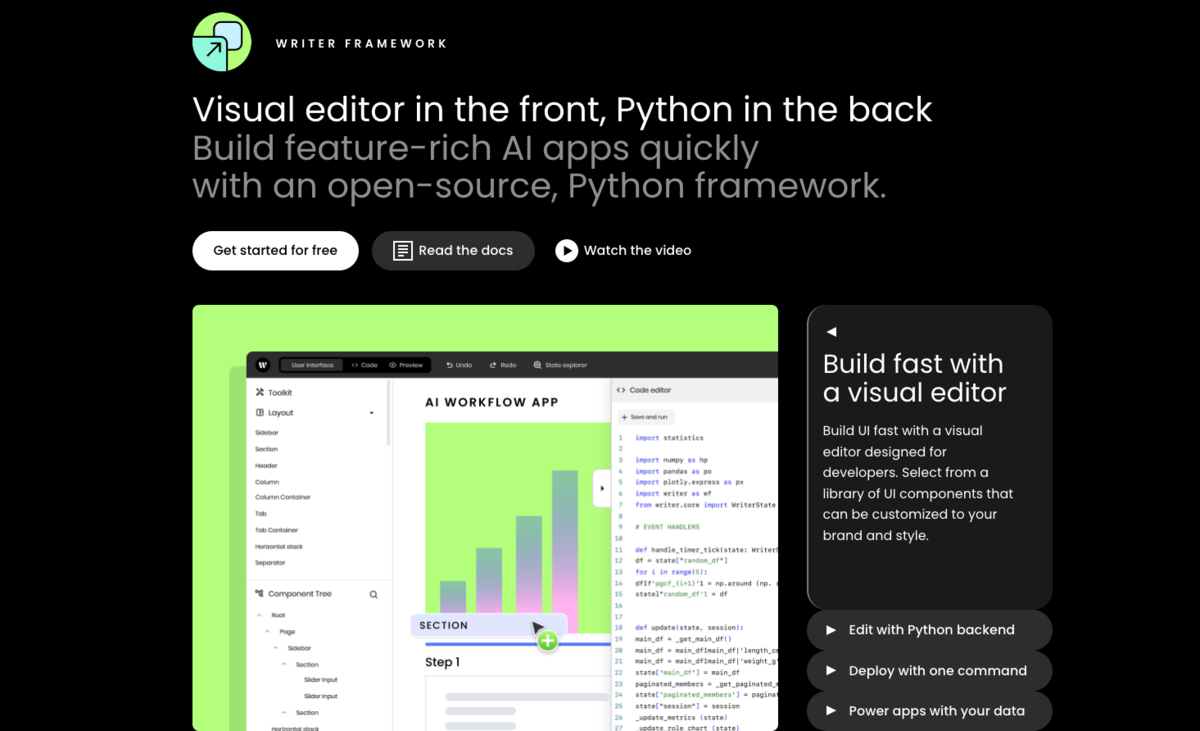Image resolution: width=1200 pixels, height=731 pixels.
Task: Select Separator component
Action: [270, 563]
